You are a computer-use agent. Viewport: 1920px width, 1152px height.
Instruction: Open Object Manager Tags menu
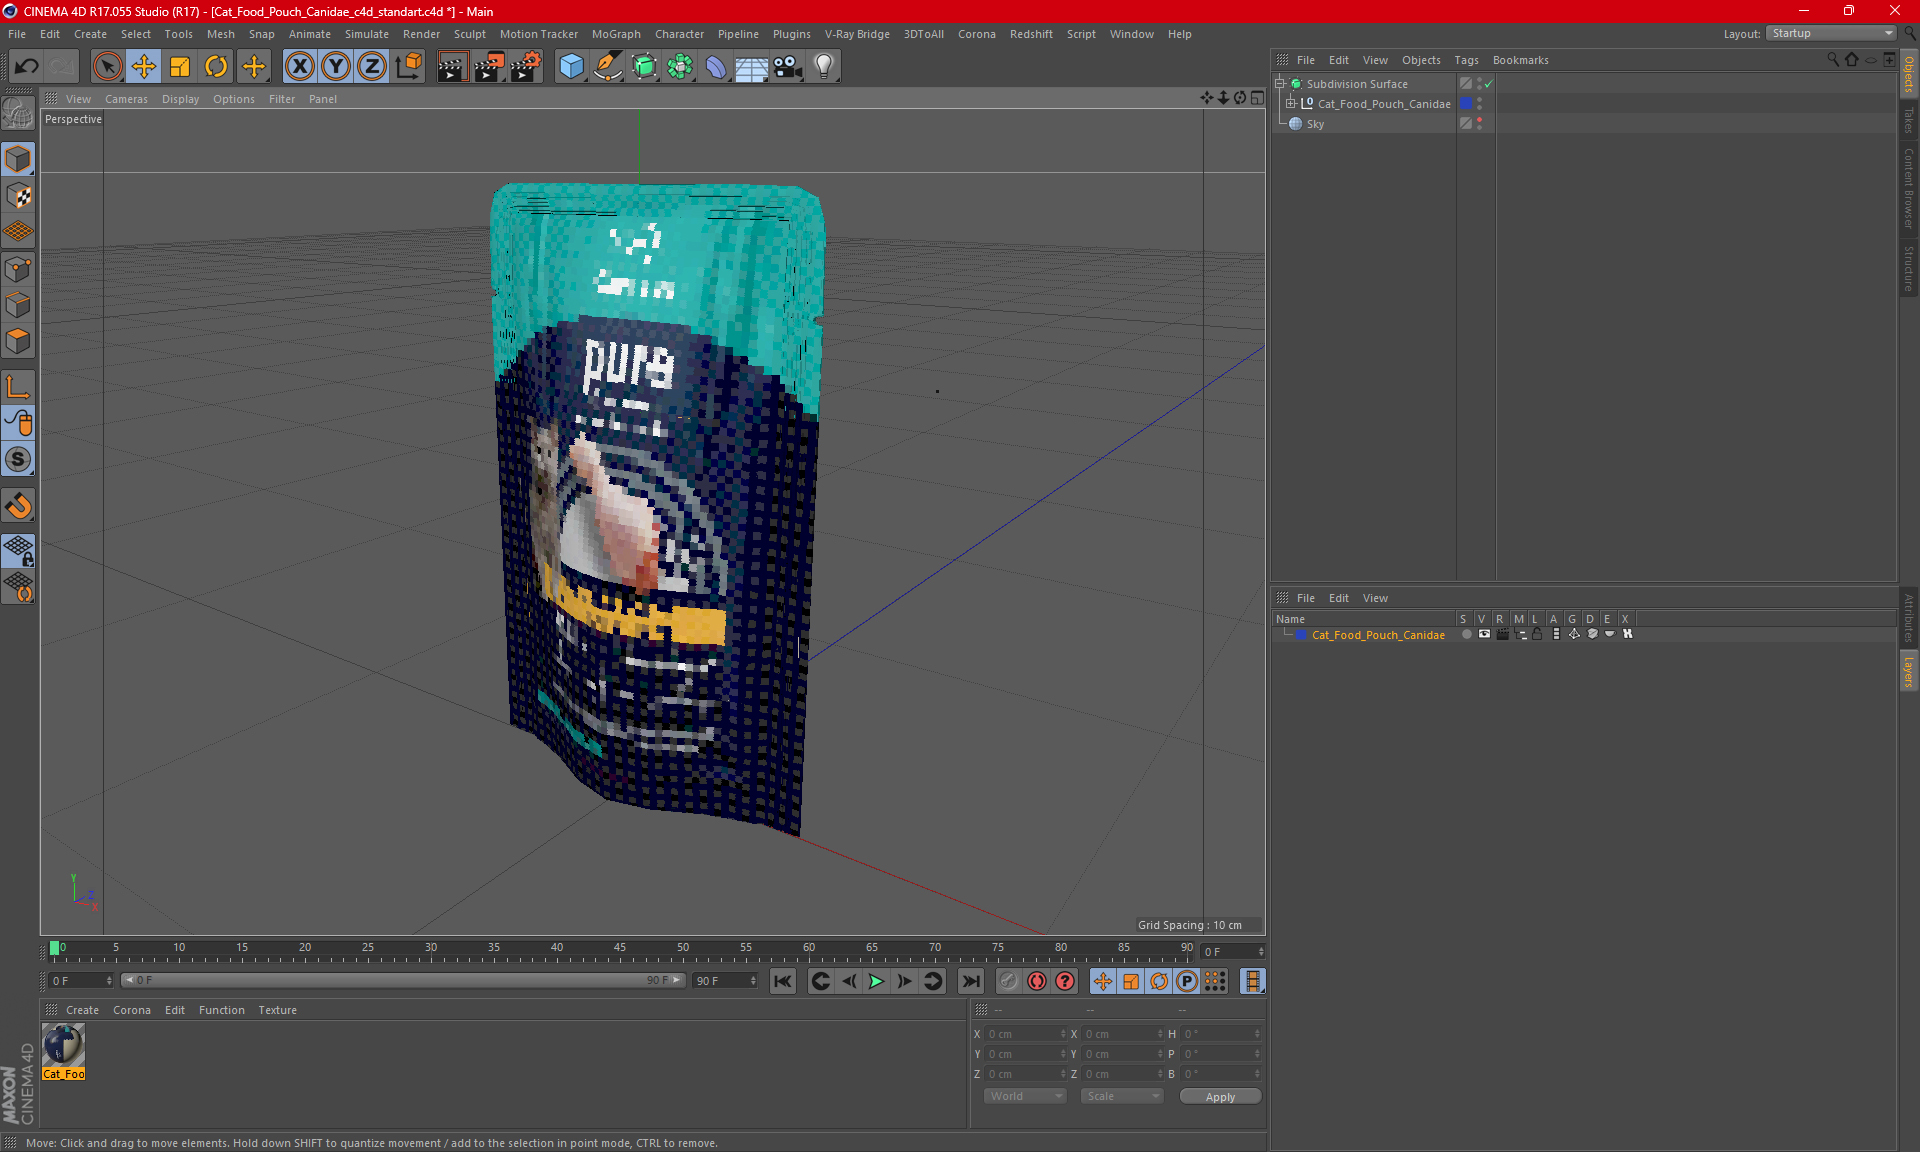(x=1466, y=60)
